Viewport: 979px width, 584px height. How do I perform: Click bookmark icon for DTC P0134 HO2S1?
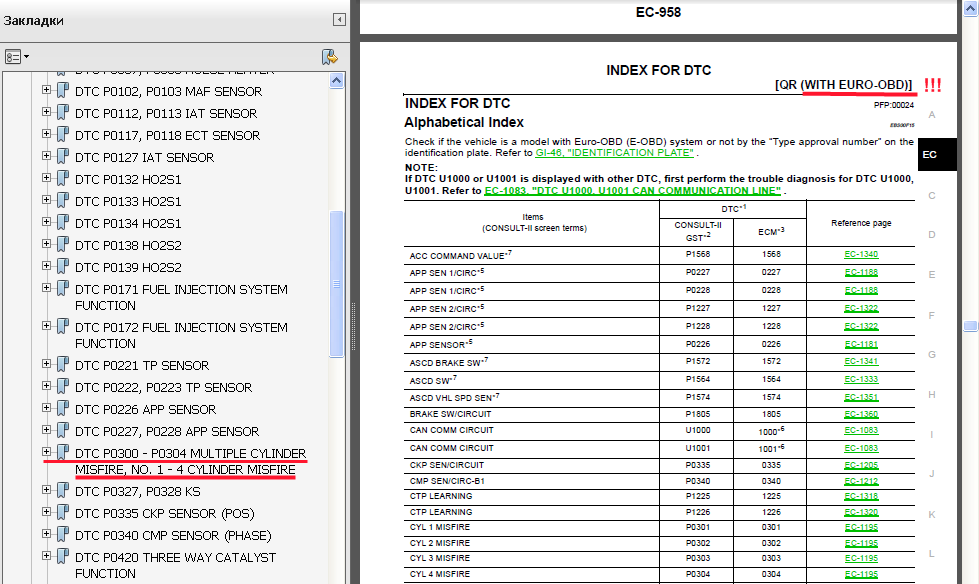pyautogui.click(x=62, y=222)
